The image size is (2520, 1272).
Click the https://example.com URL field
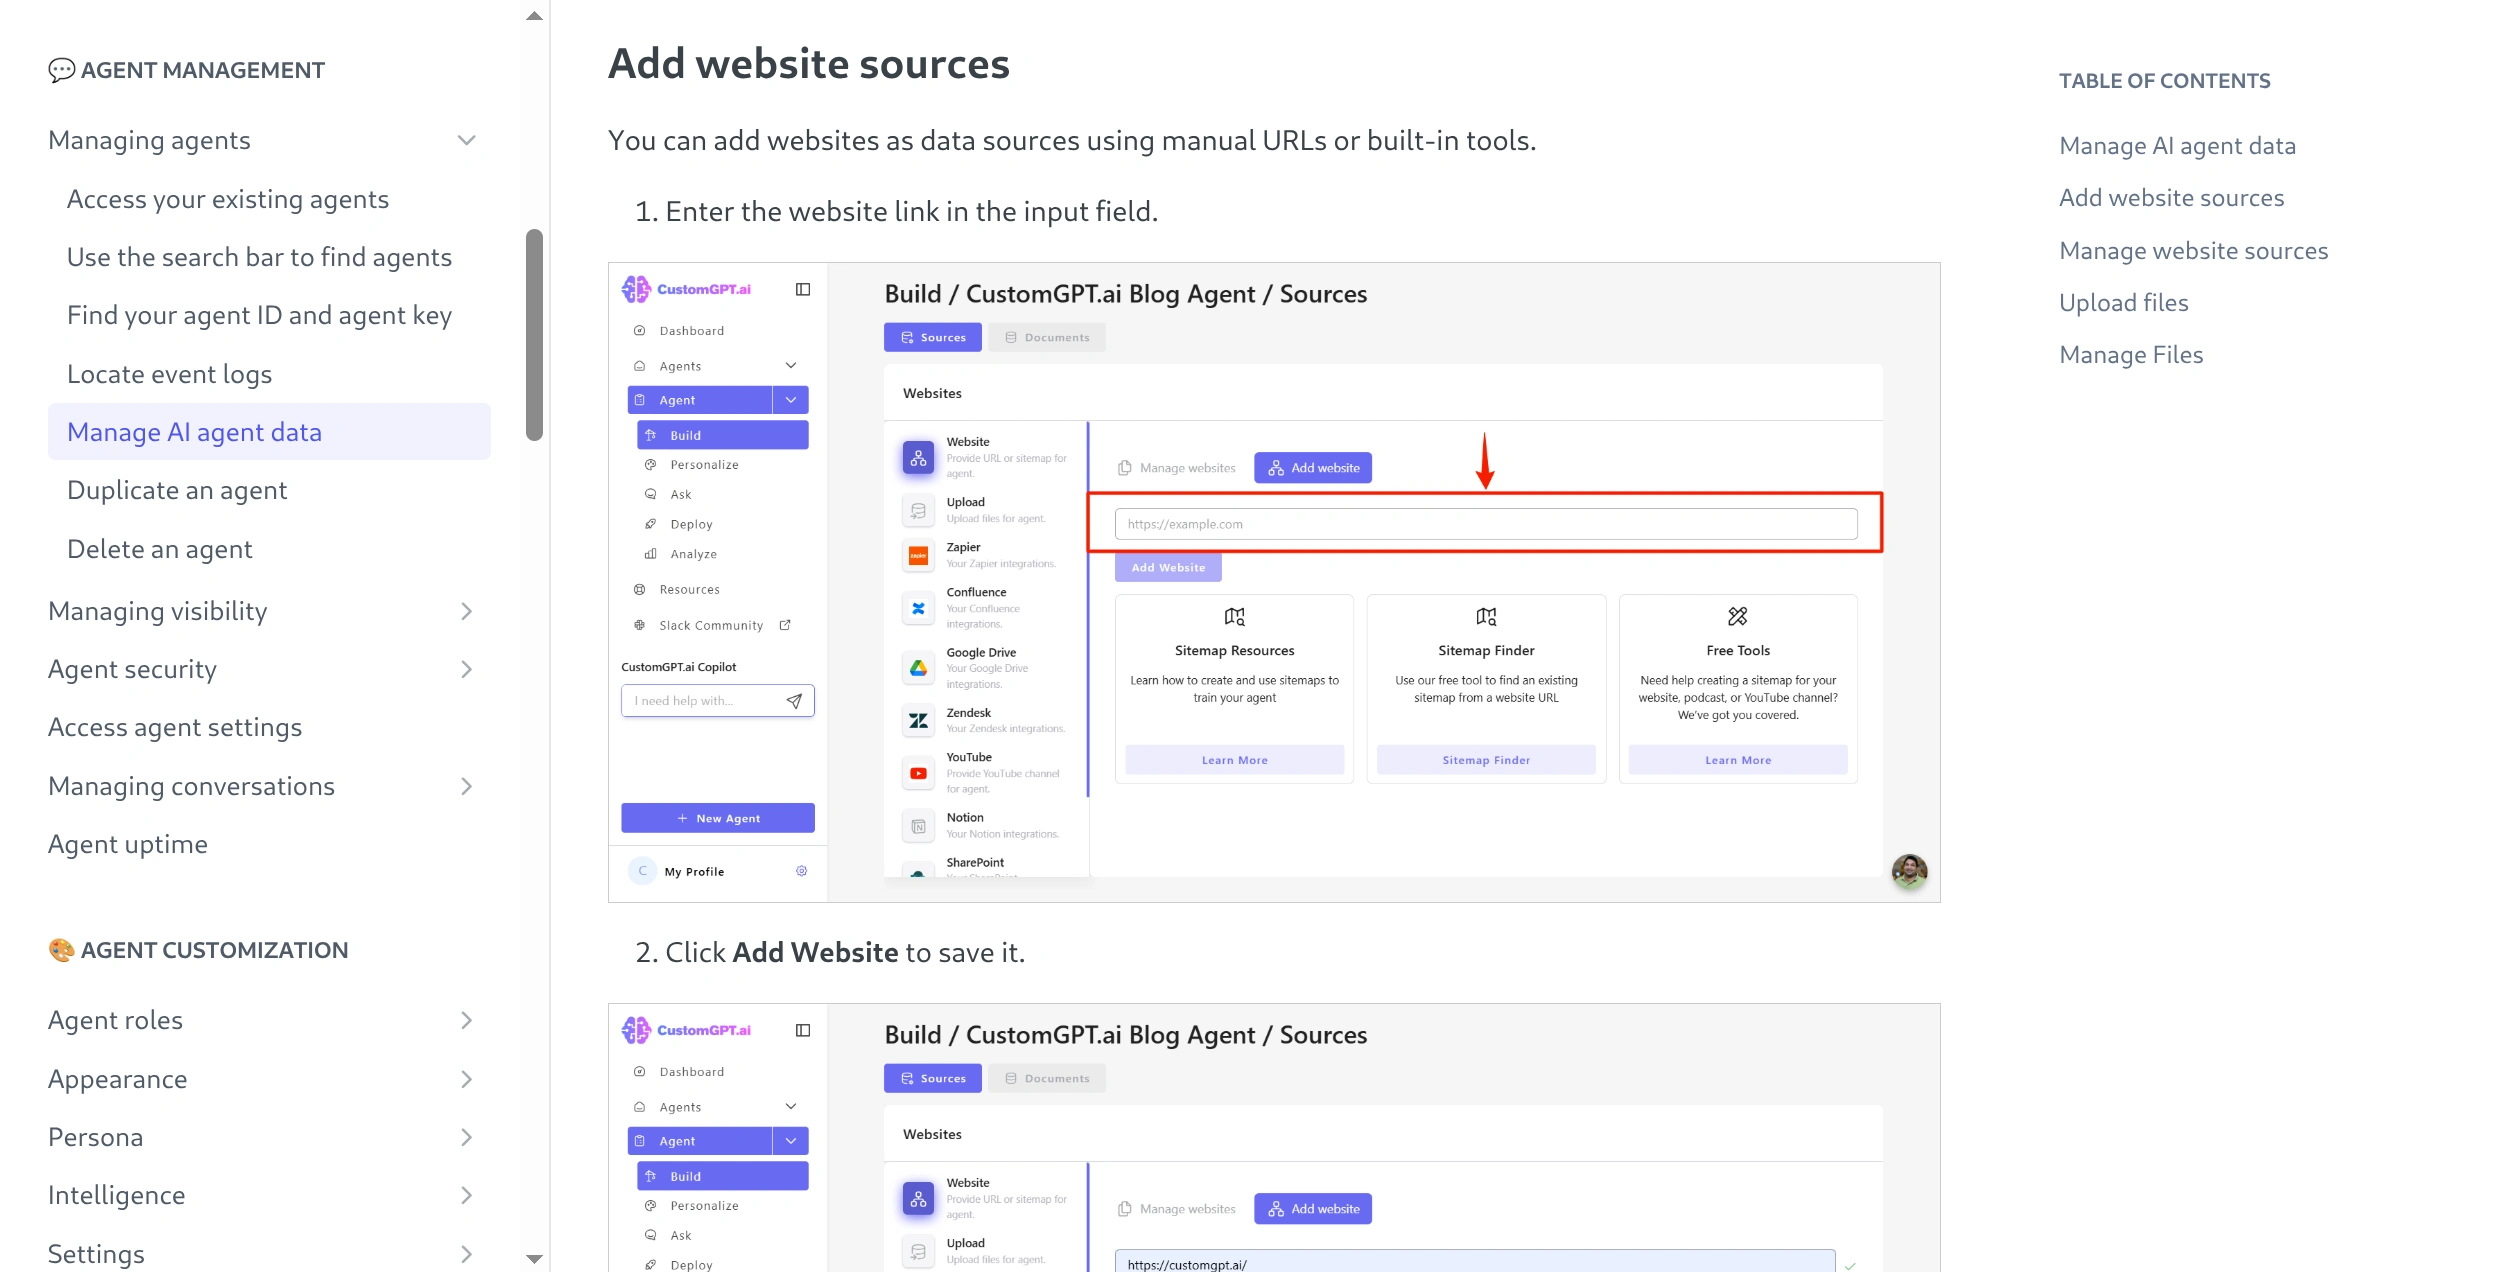coord(1486,524)
